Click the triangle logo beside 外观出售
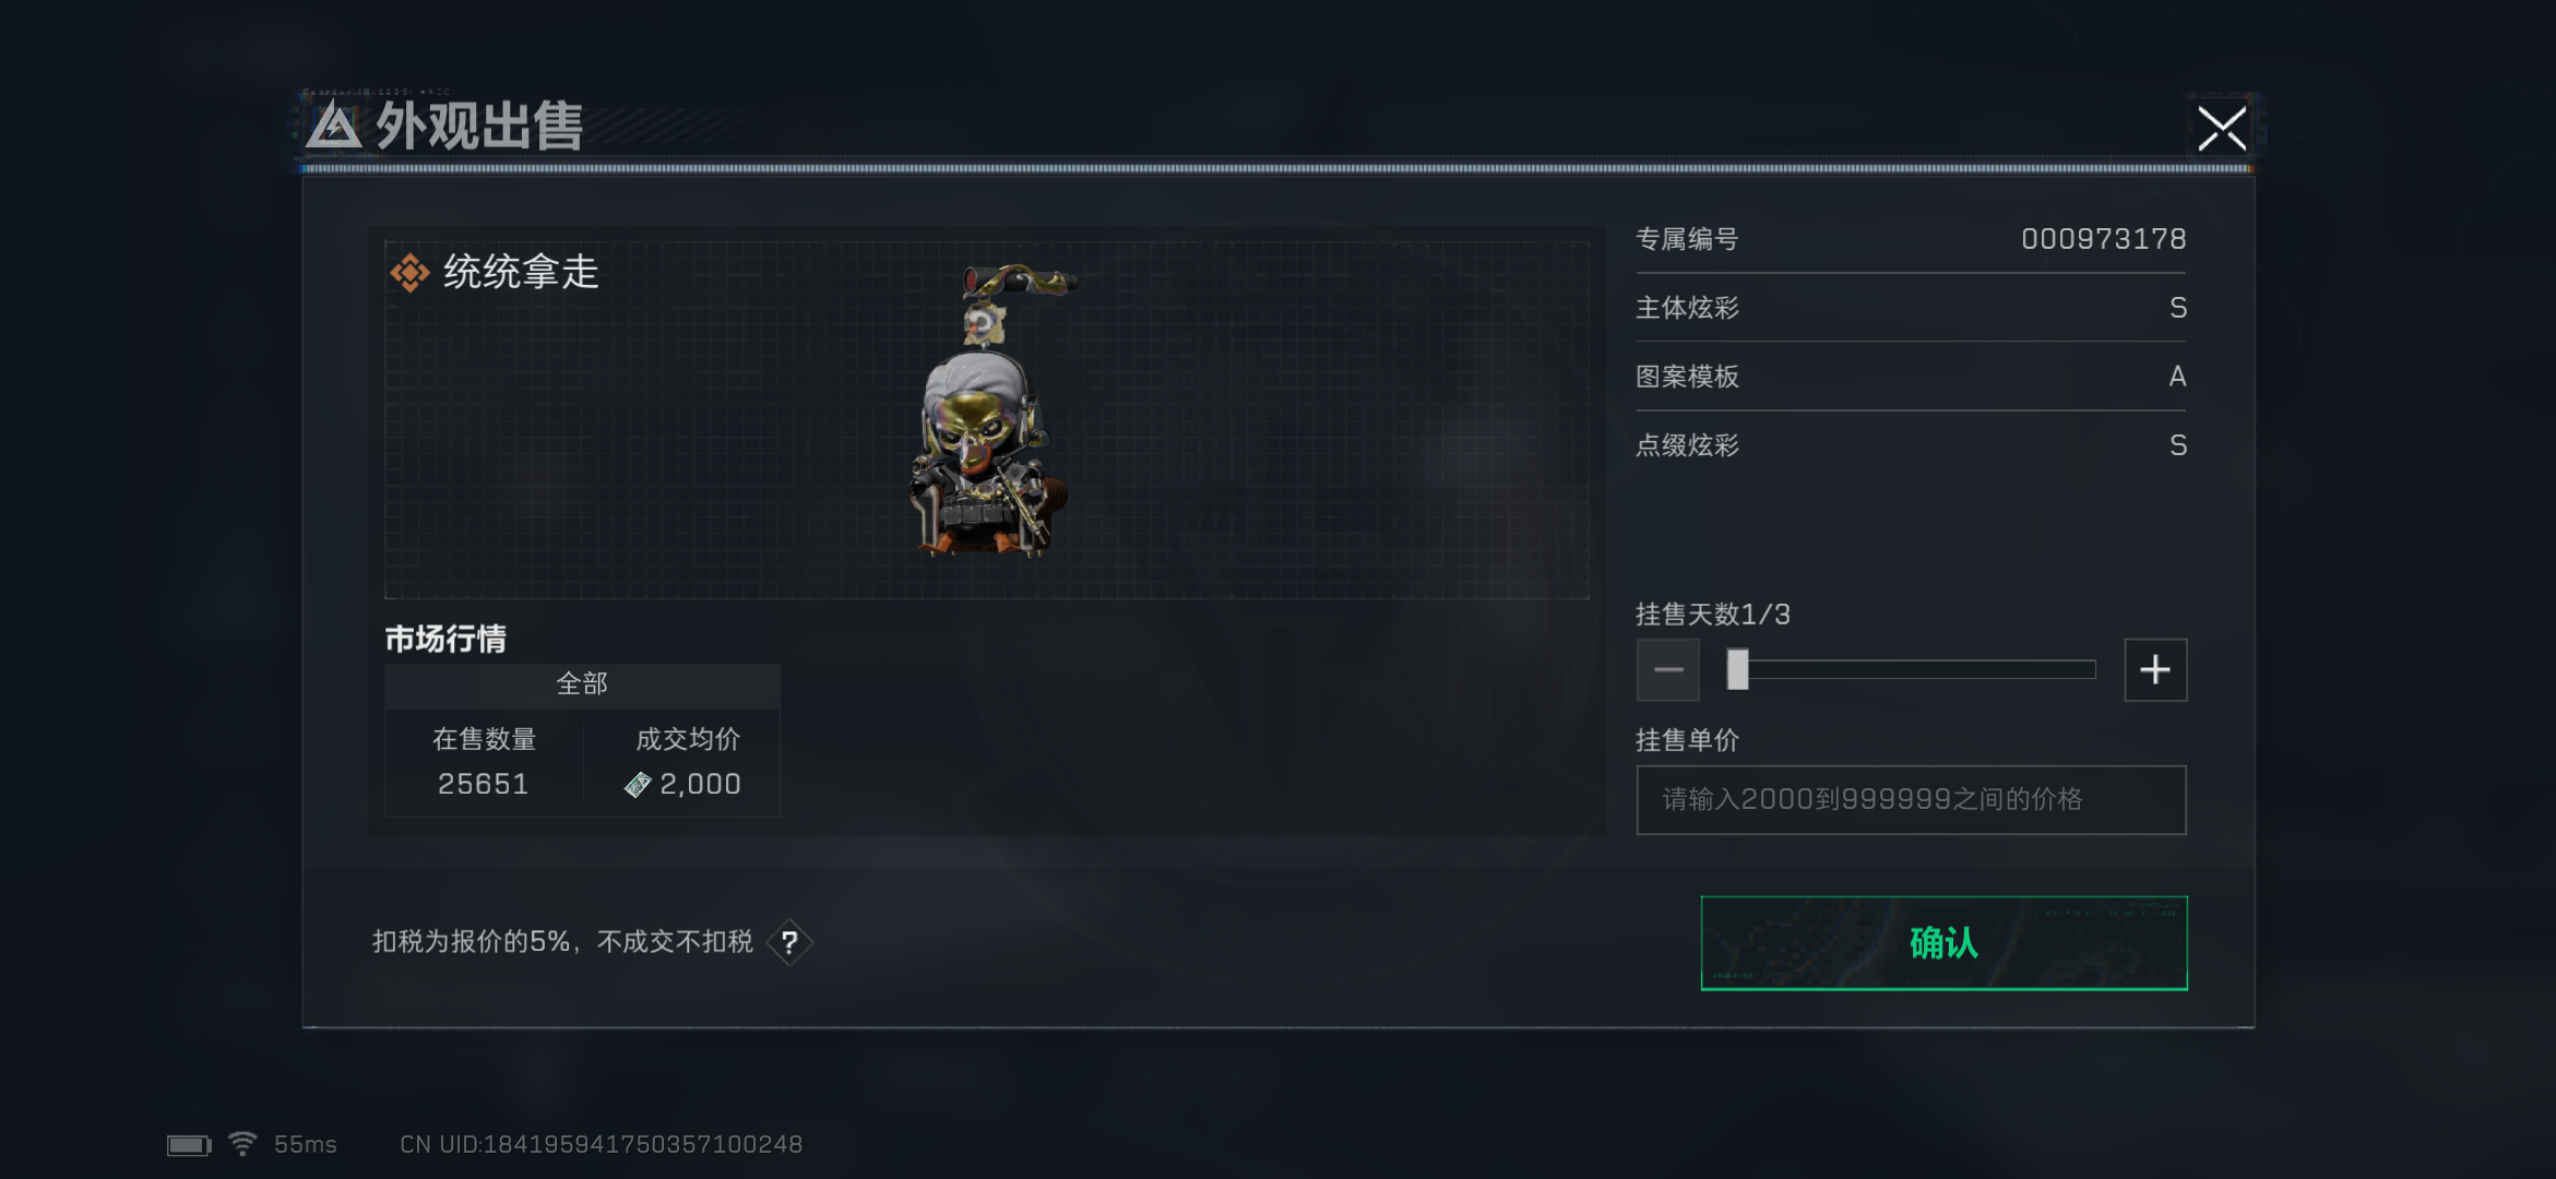Viewport: 2556px width, 1179px height. point(333,127)
